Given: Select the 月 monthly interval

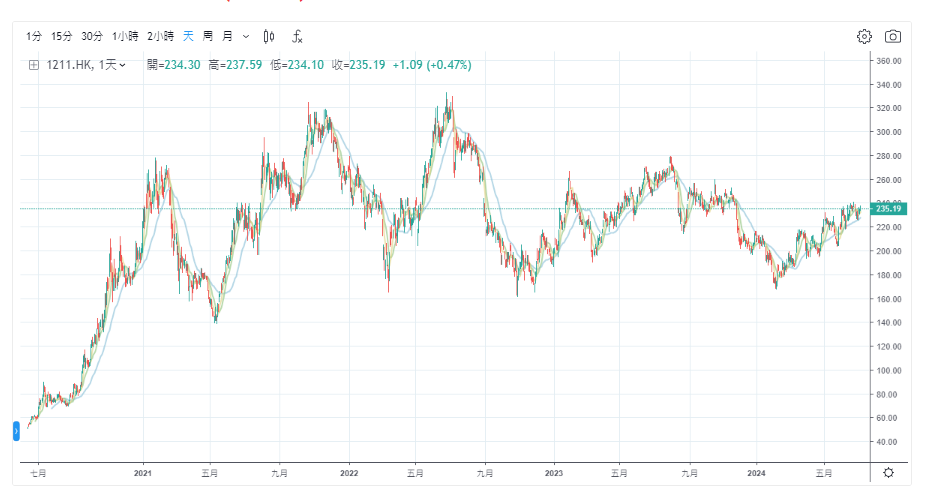Looking at the screenshot, I should [x=227, y=37].
